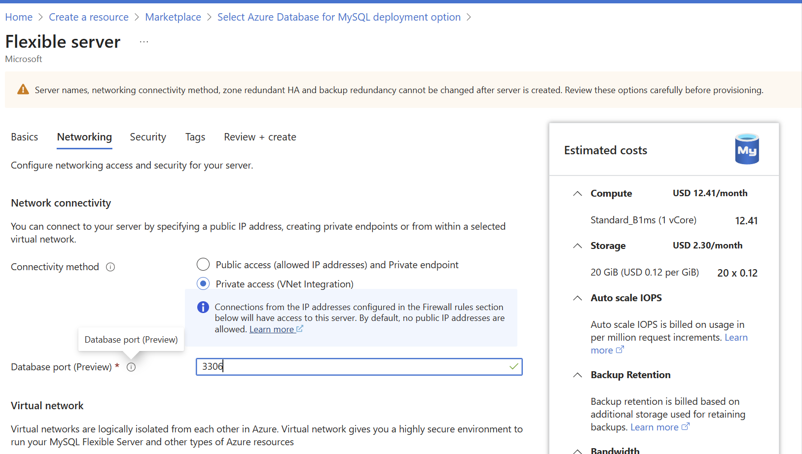Click the green checkmark in the Database port field
Viewport: 802px width, 454px height.
(514, 367)
